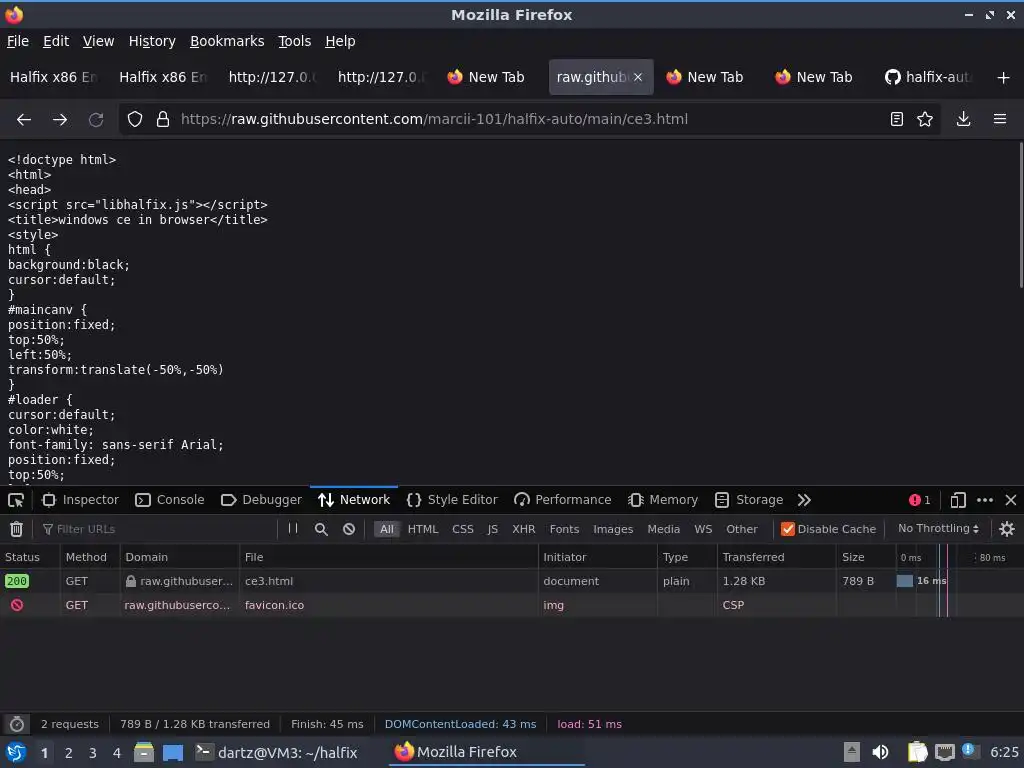Viewport: 1024px width, 768px height.
Task: Open the Bookmarks menu
Action: pos(227,41)
